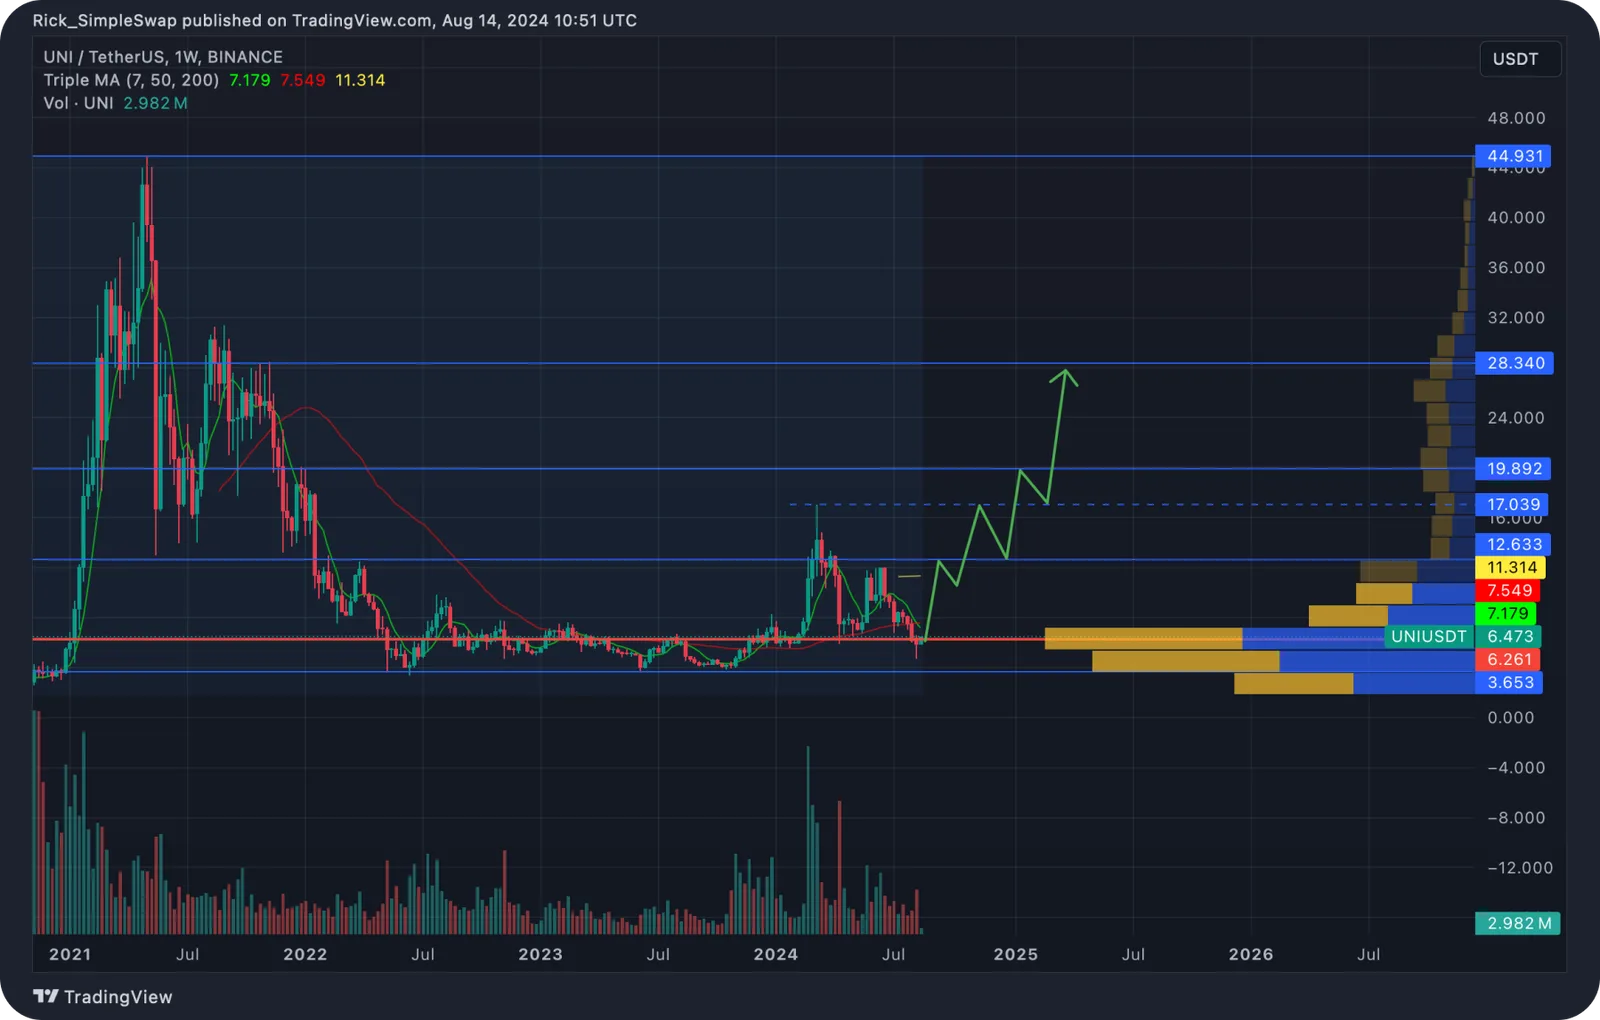The height and width of the screenshot is (1020, 1600).
Task: Select the 44.931 price level label
Action: 1514,156
